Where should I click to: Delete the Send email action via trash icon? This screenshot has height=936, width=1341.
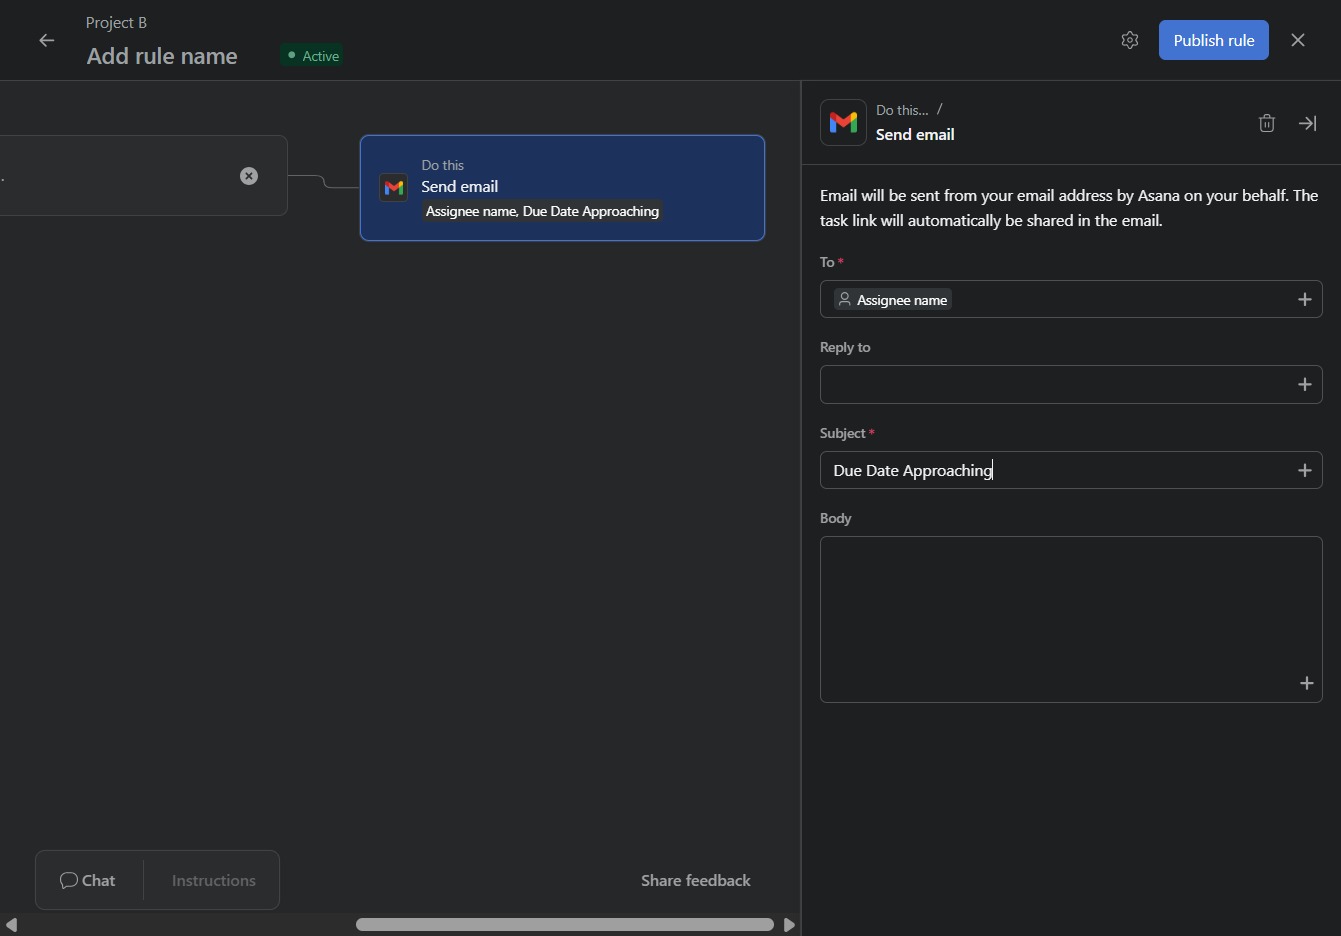coord(1267,123)
